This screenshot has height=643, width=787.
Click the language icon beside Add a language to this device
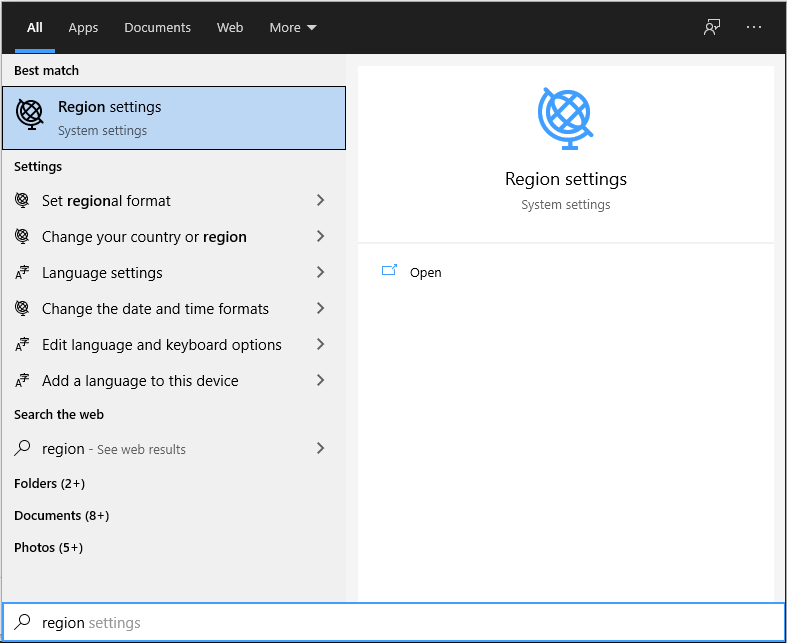click(22, 380)
